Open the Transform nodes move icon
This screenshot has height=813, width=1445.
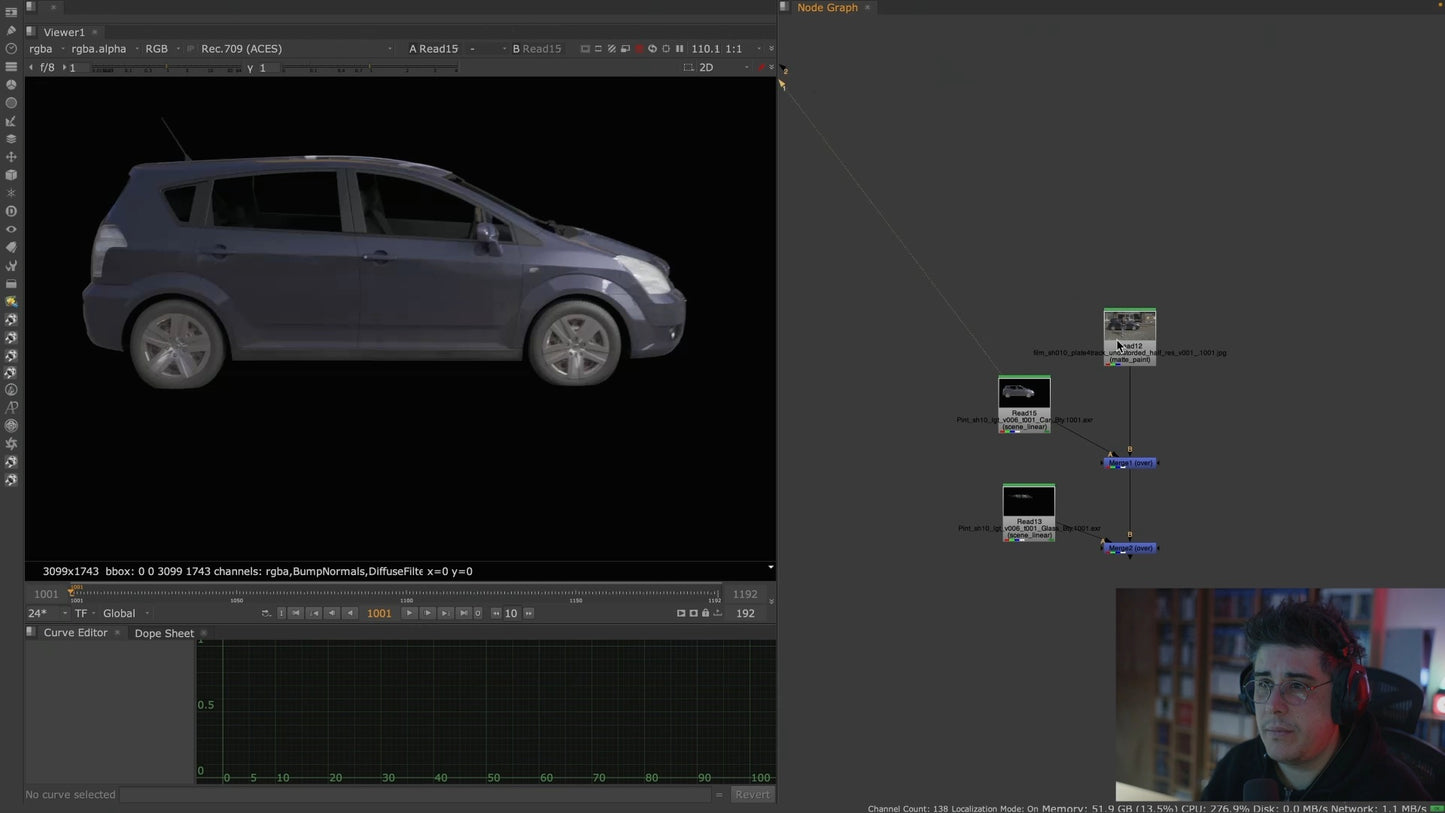(x=11, y=157)
